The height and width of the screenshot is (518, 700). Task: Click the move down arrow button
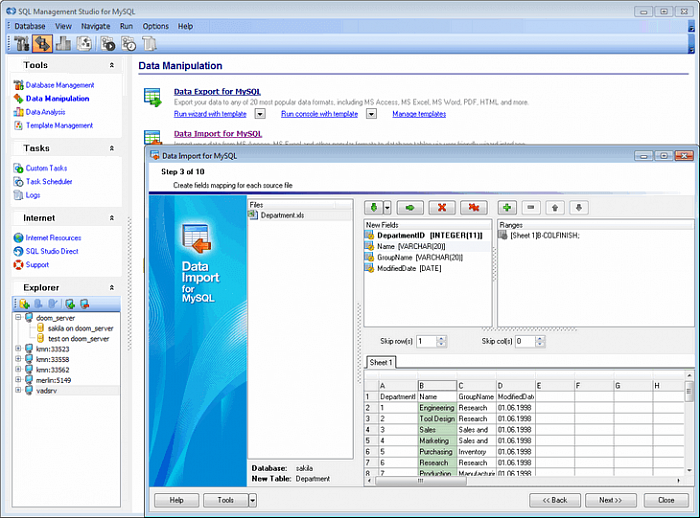(x=579, y=208)
